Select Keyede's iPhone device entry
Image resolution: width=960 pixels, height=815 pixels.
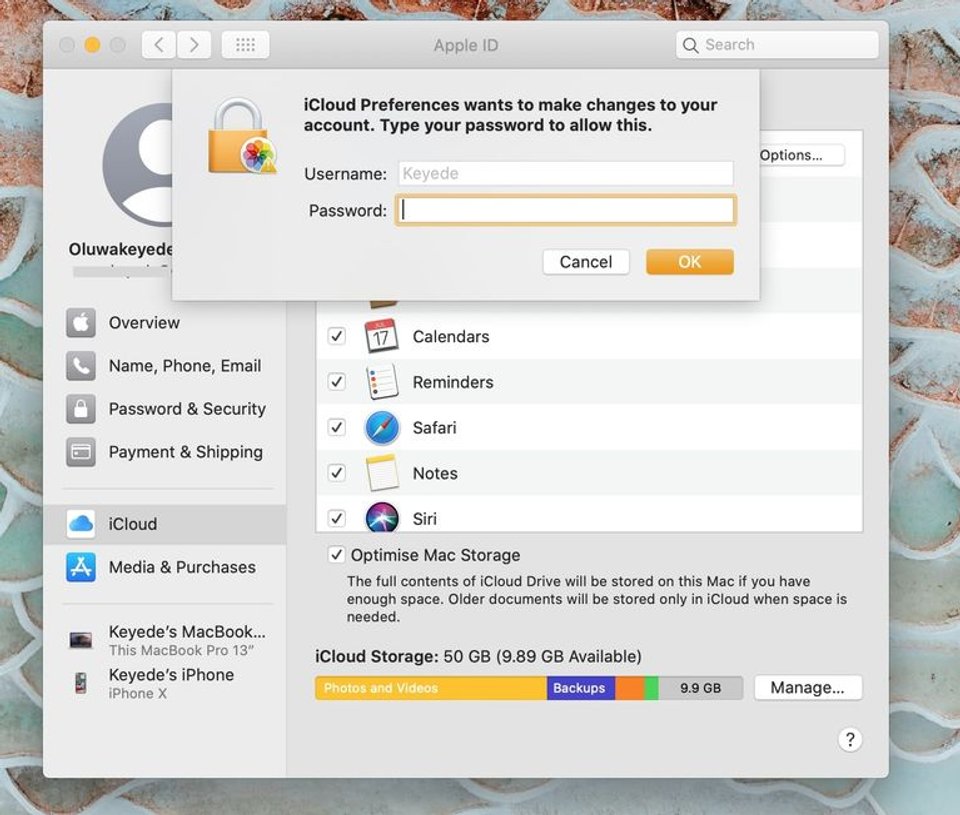pyautogui.click(x=165, y=683)
